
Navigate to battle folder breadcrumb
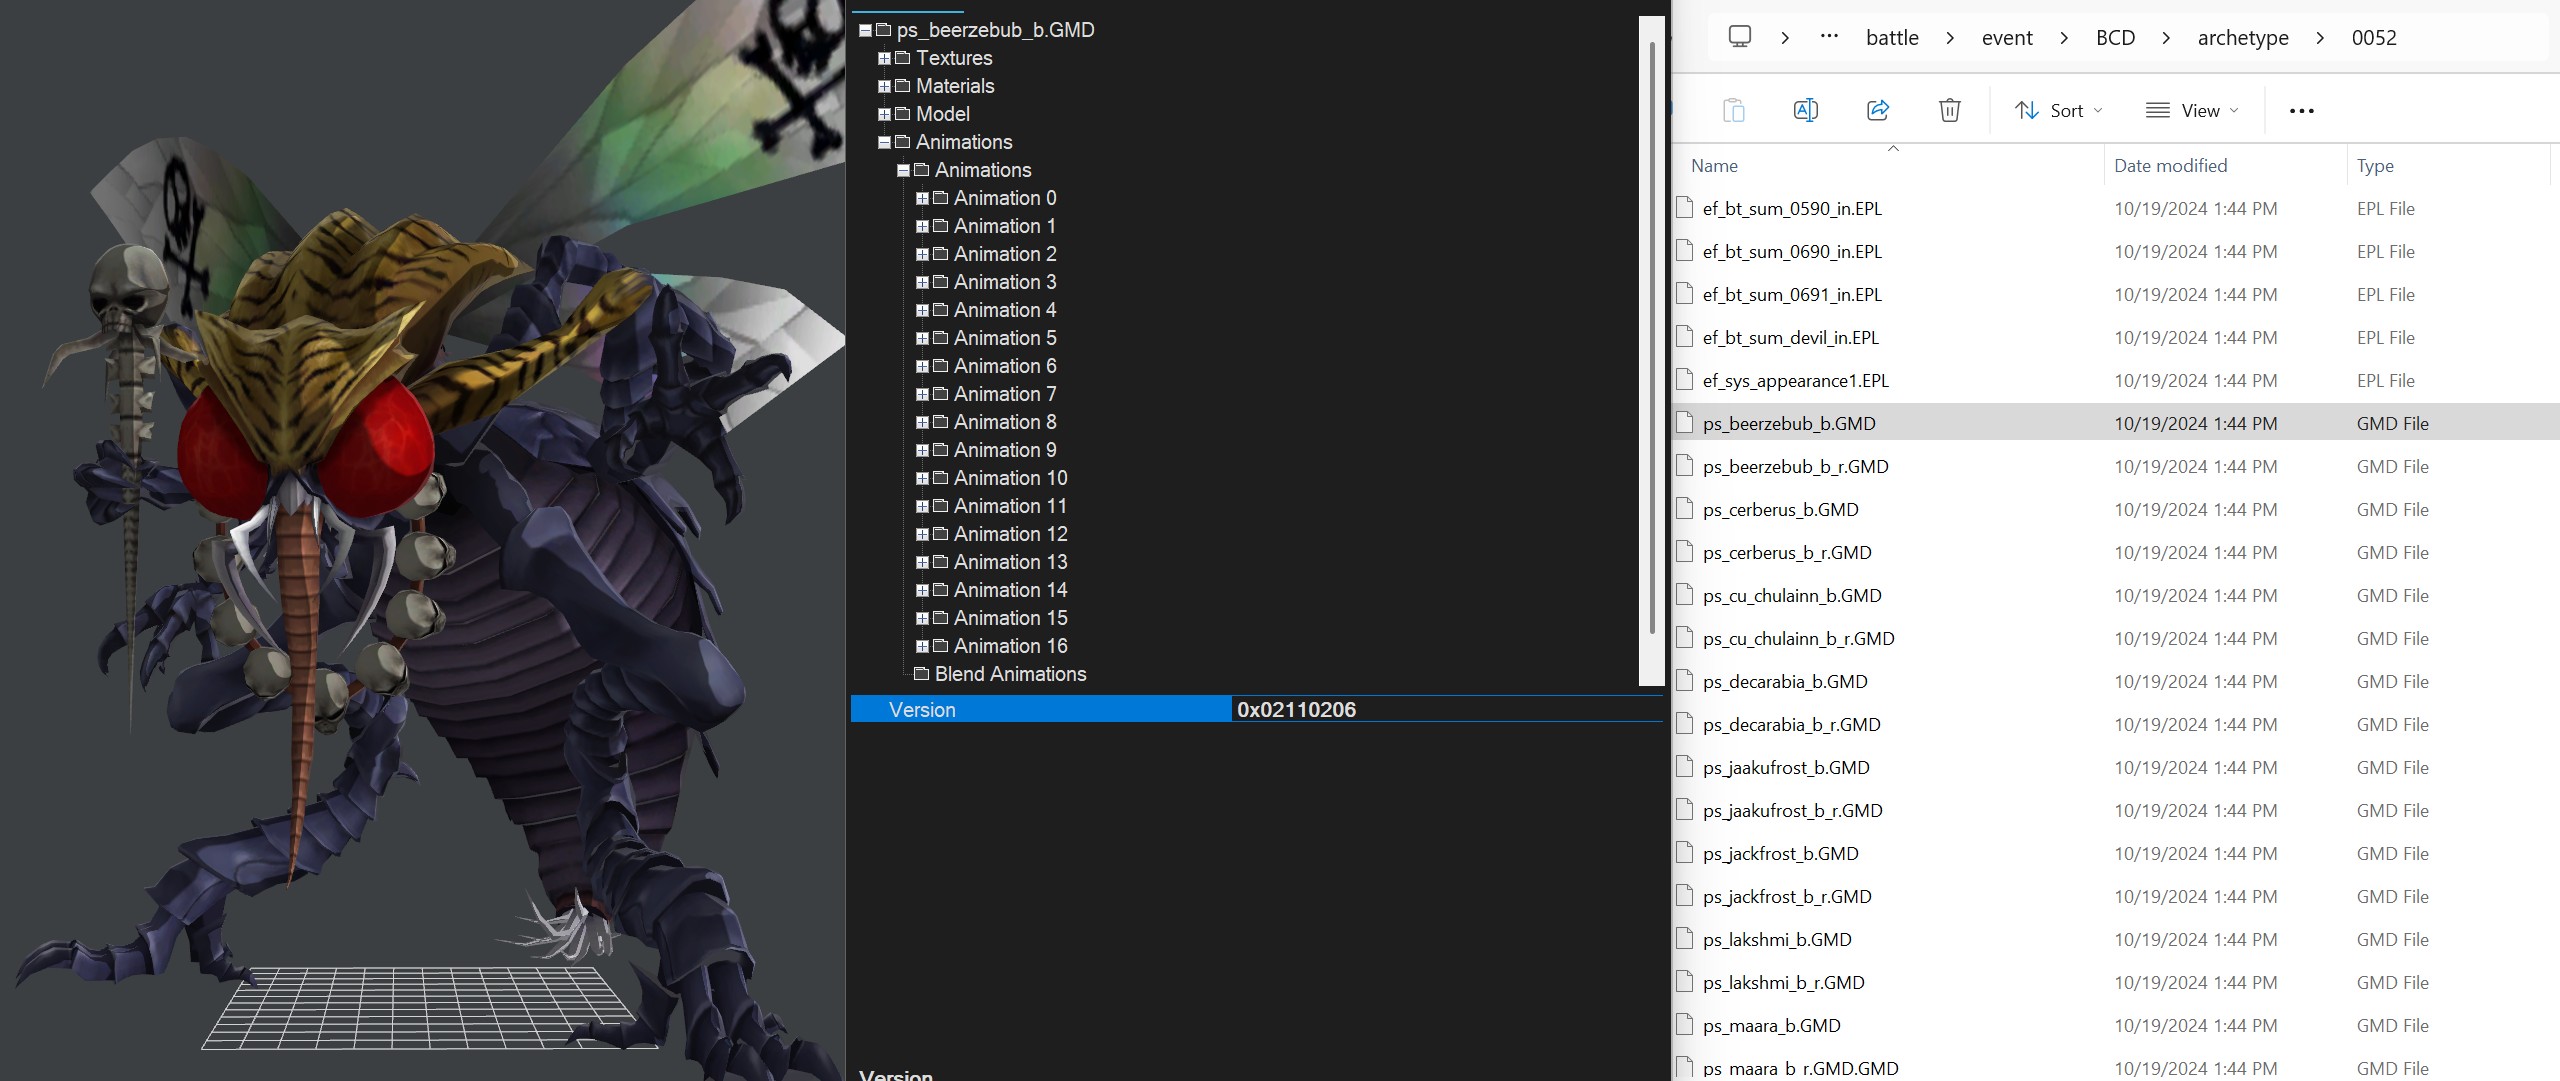point(1892,38)
